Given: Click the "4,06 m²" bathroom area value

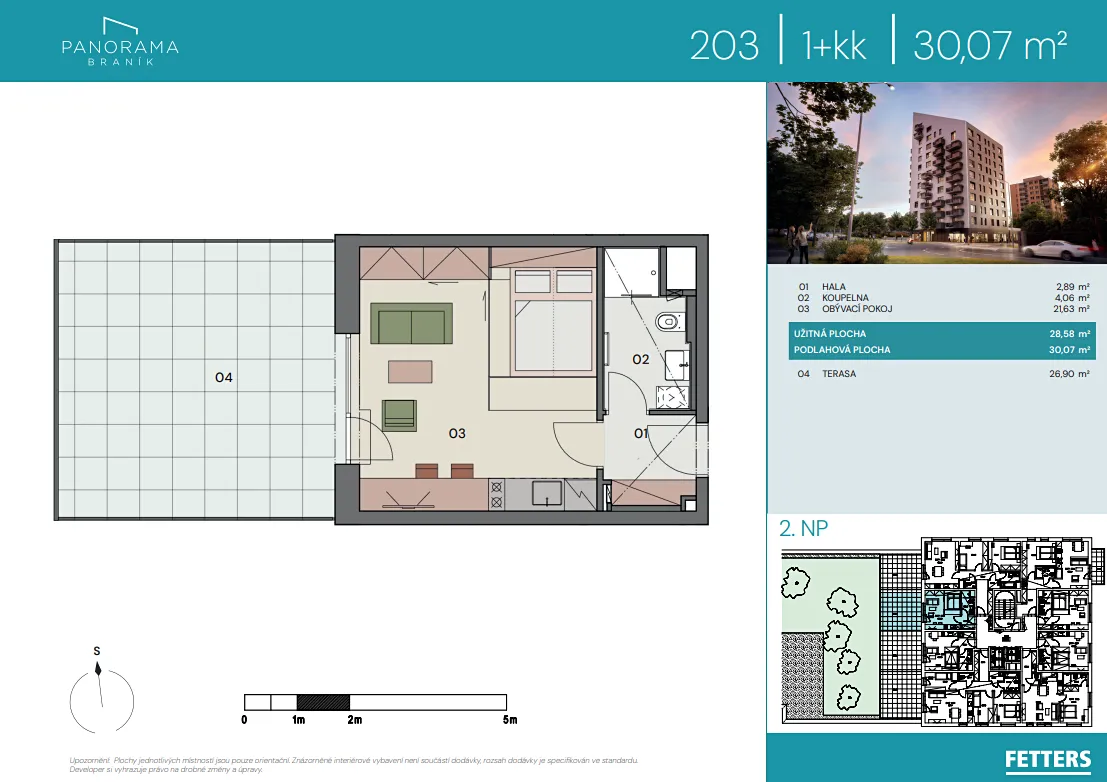Looking at the screenshot, I should click(1072, 298).
